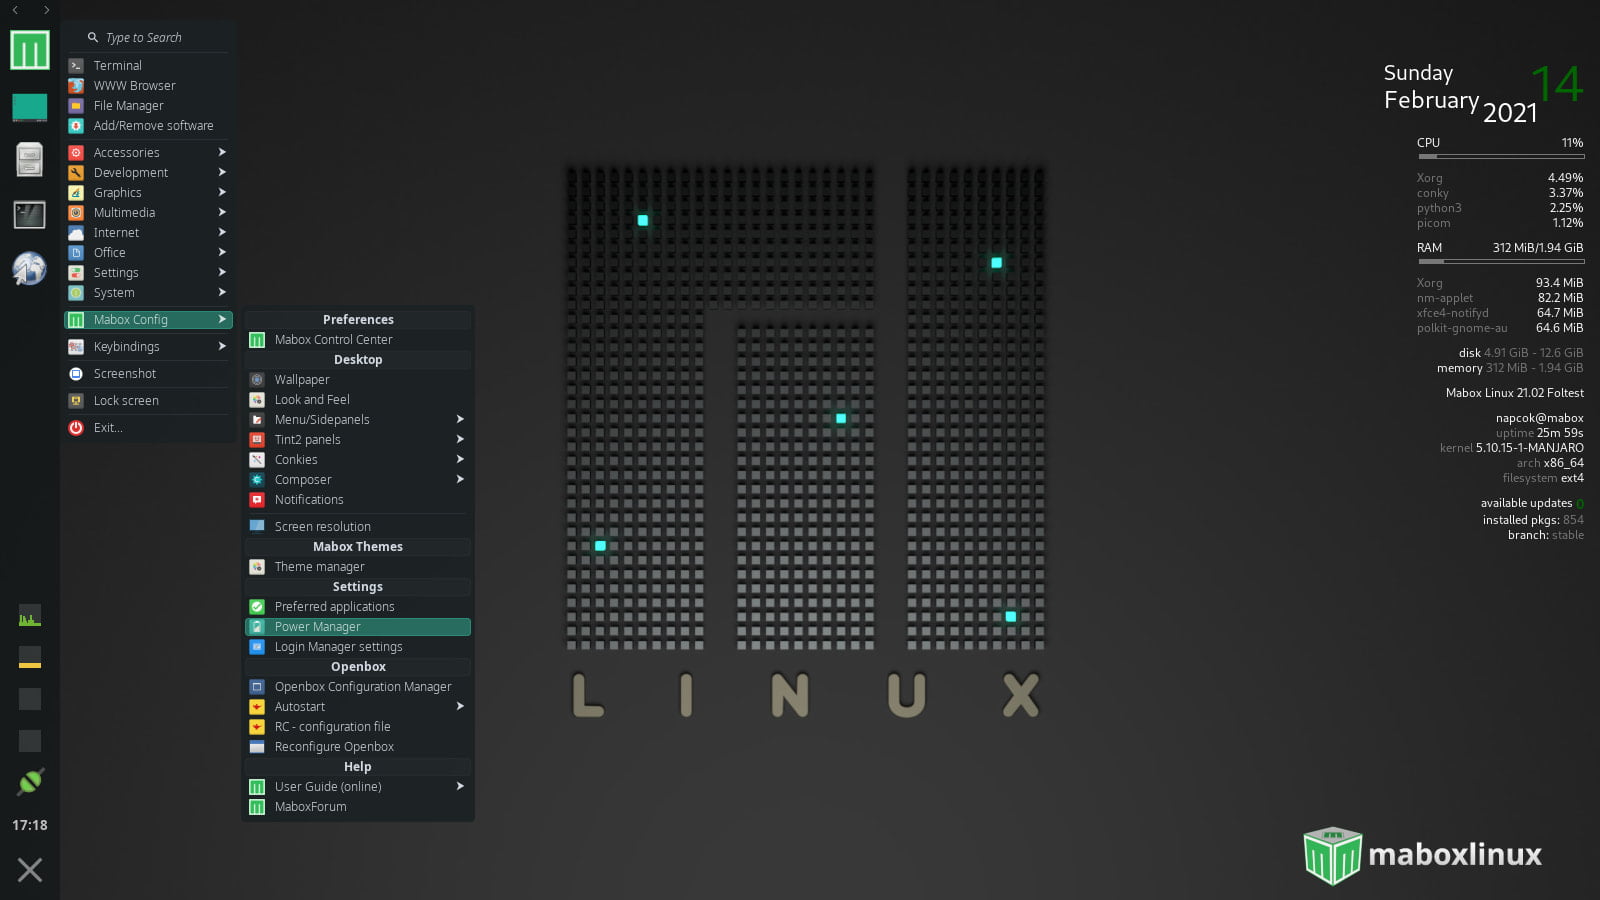The height and width of the screenshot is (900, 1600).
Task: Open the Terminal emulator icon in side panel
Action: 28,214
